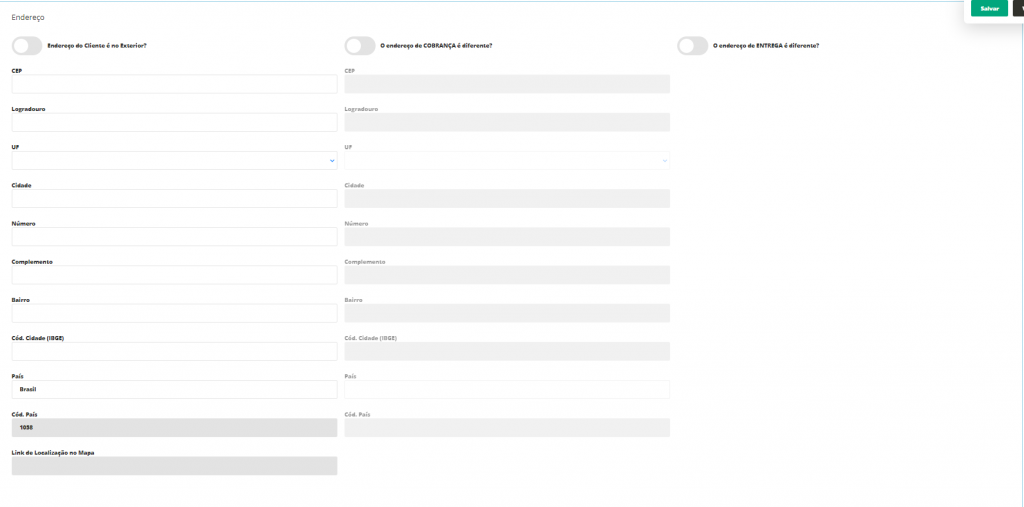Click the client address CEP field
Screen dimensions: 1024x507
[174, 84]
